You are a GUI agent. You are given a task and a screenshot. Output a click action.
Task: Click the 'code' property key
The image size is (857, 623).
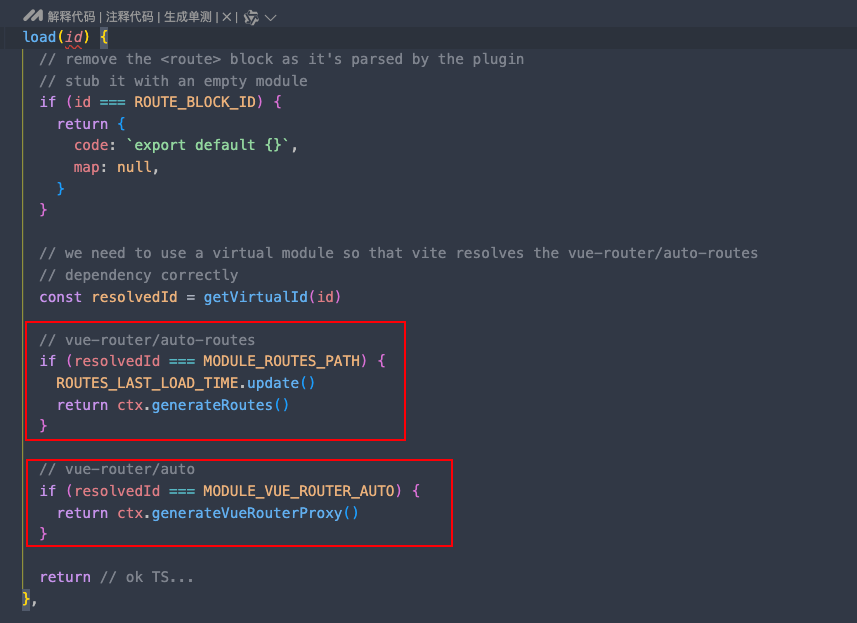[x=91, y=145]
